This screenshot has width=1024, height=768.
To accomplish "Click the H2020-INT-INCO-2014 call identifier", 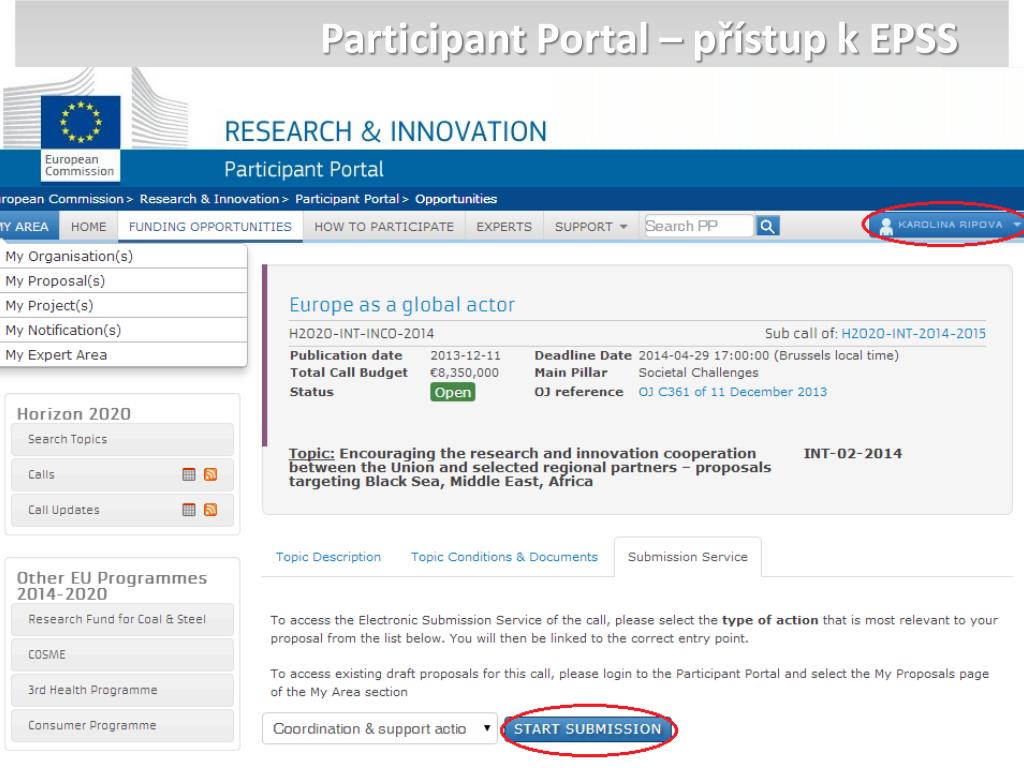I will pos(361,334).
